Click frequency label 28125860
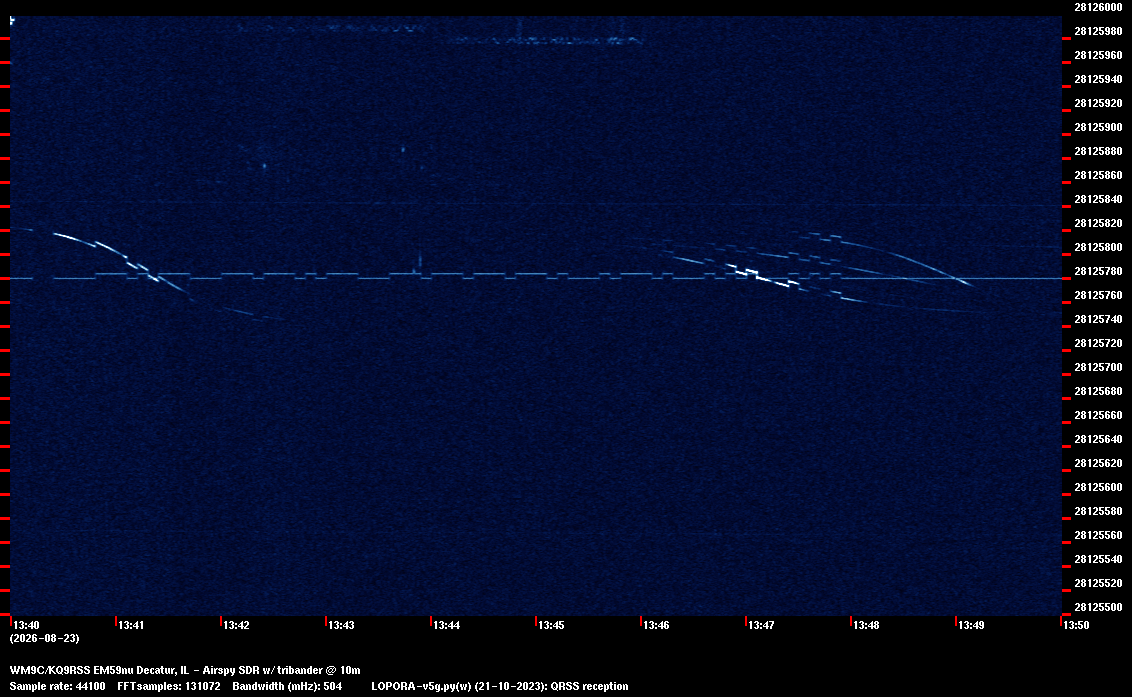The image size is (1132, 697). [x=1098, y=176]
